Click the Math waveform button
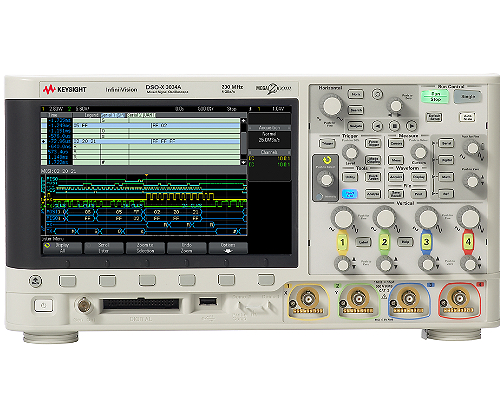Screen dimensions: 500x405 click(446, 177)
